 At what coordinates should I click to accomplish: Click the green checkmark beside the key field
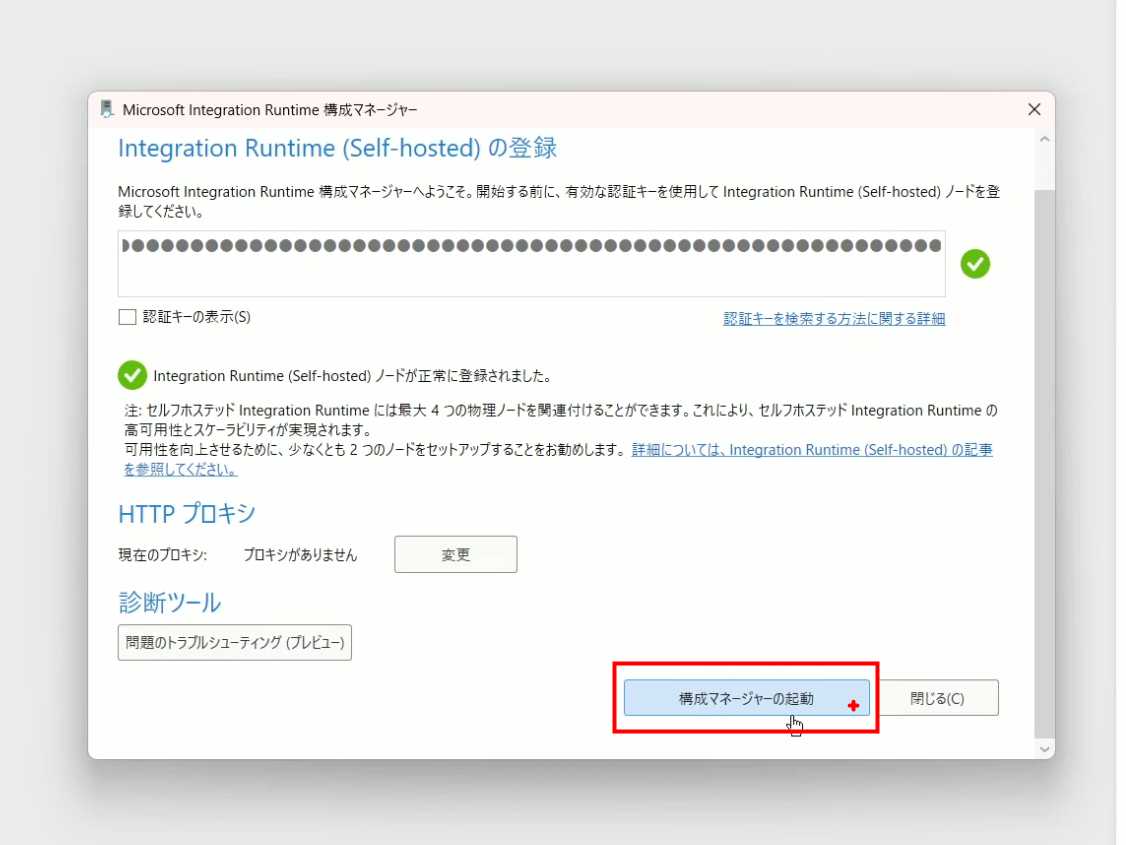975,264
